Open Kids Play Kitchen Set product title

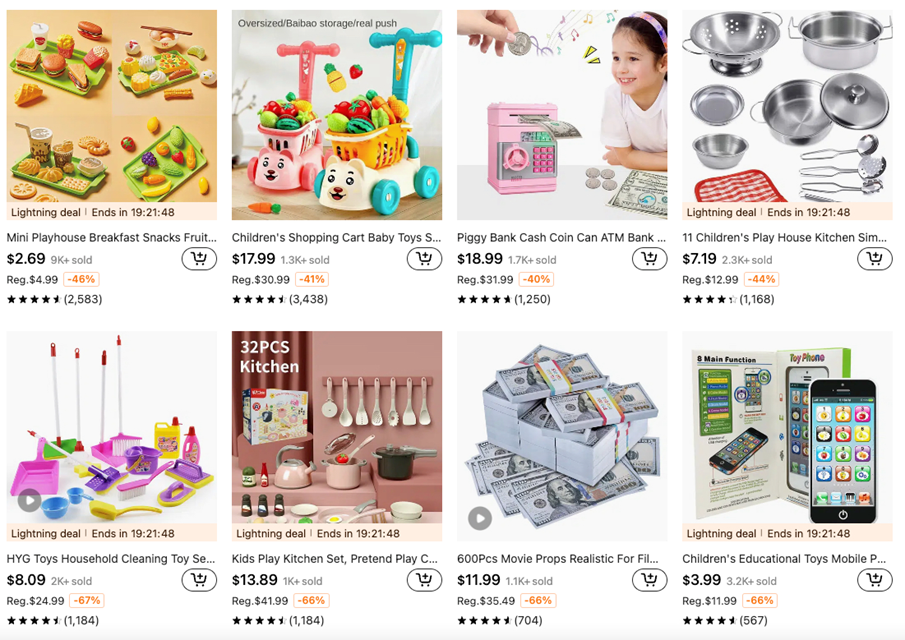(x=335, y=559)
